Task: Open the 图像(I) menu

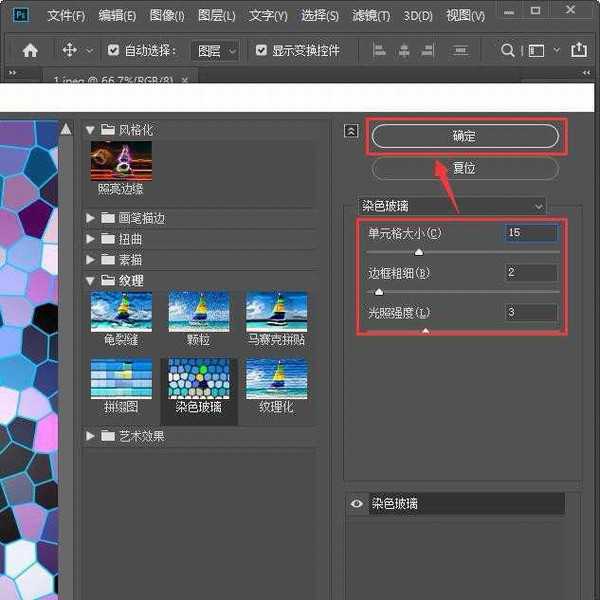Action: tap(166, 16)
